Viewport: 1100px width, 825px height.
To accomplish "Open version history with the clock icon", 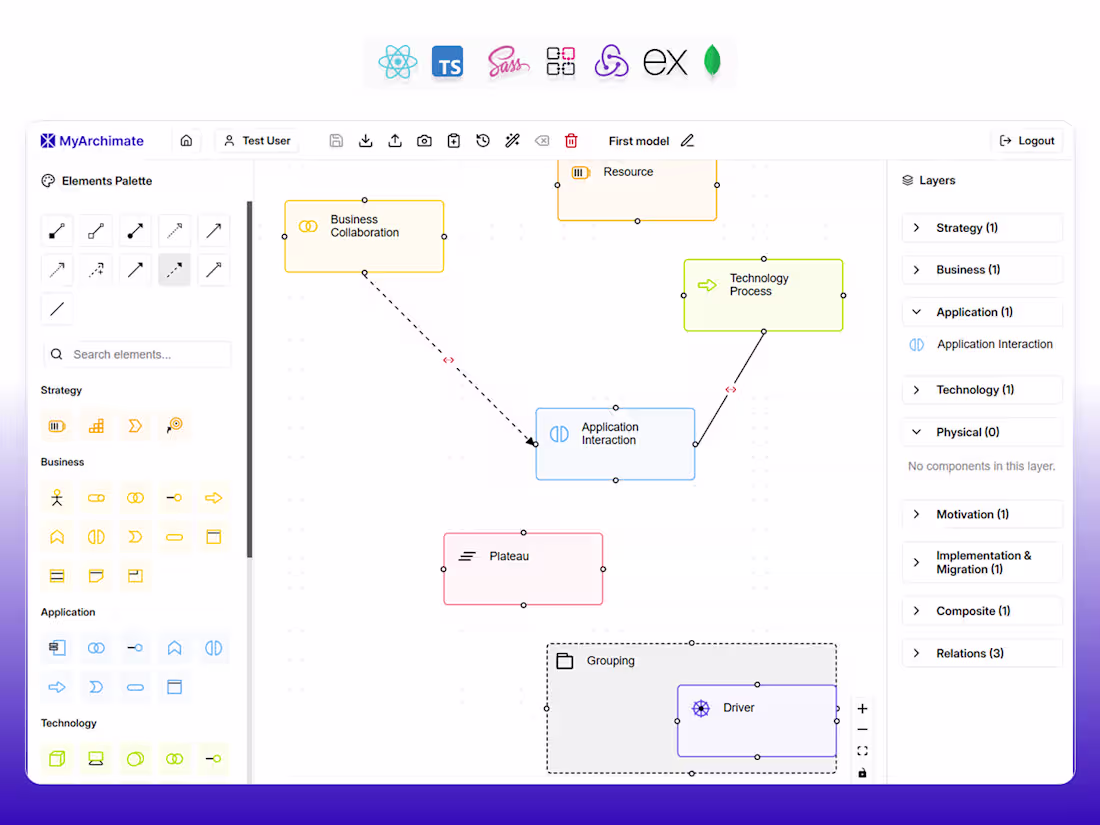I will click(x=483, y=140).
